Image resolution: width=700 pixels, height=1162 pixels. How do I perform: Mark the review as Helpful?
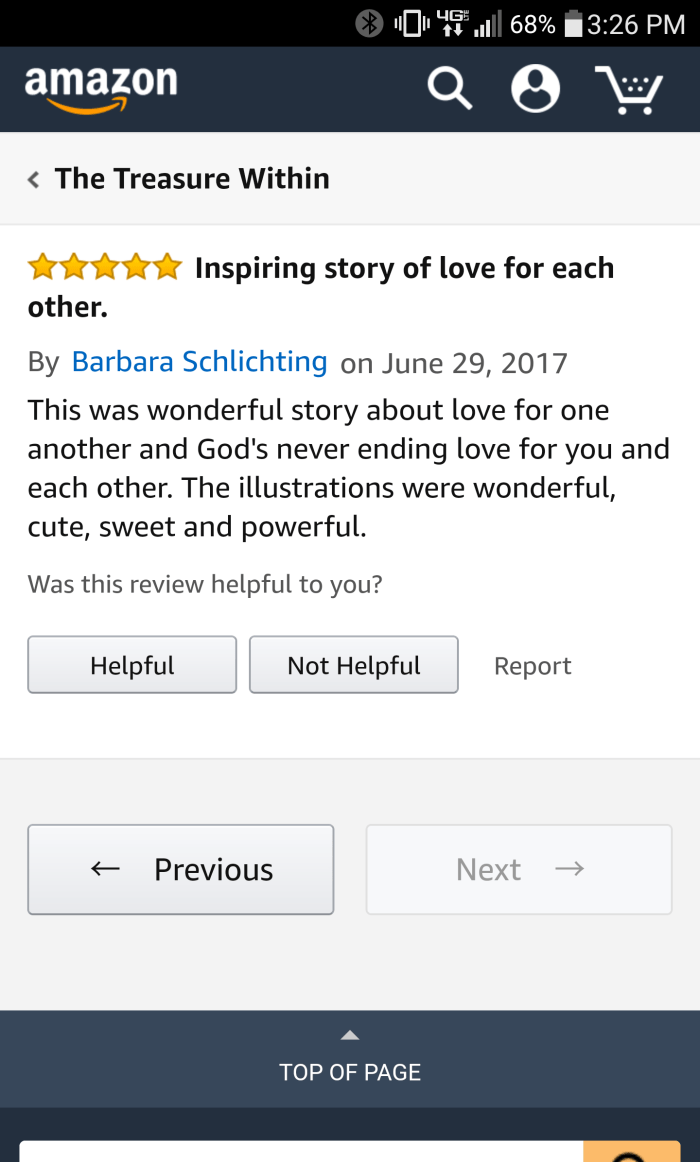(x=132, y=665)
